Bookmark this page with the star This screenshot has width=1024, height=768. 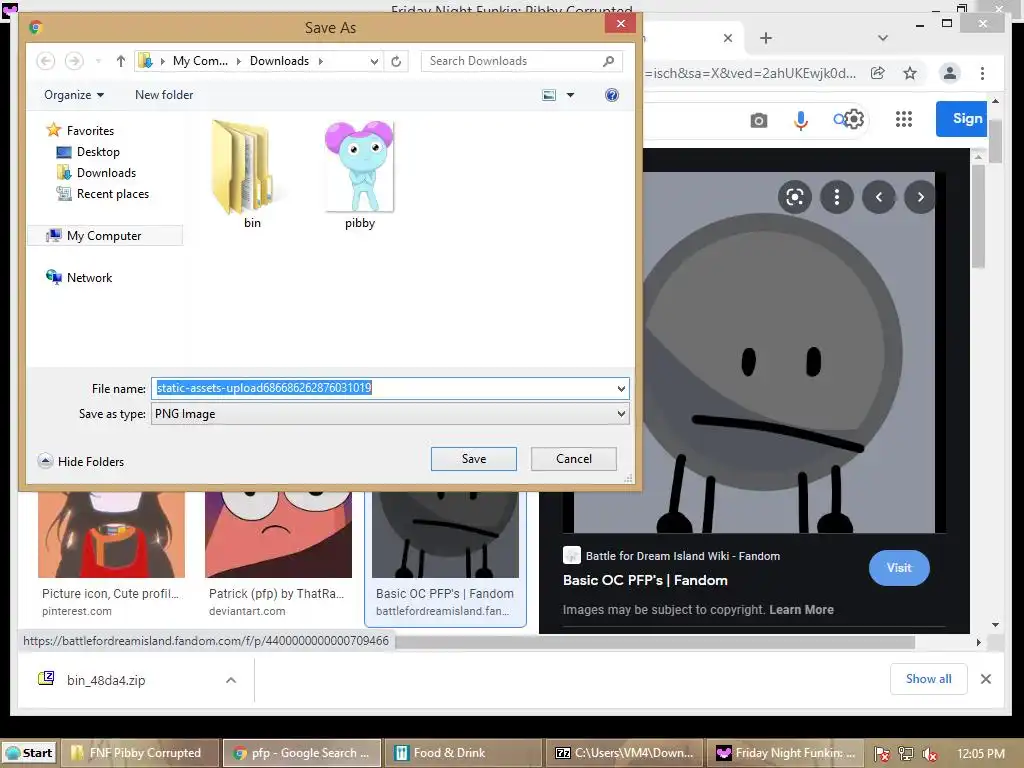[x=910, y=73]
